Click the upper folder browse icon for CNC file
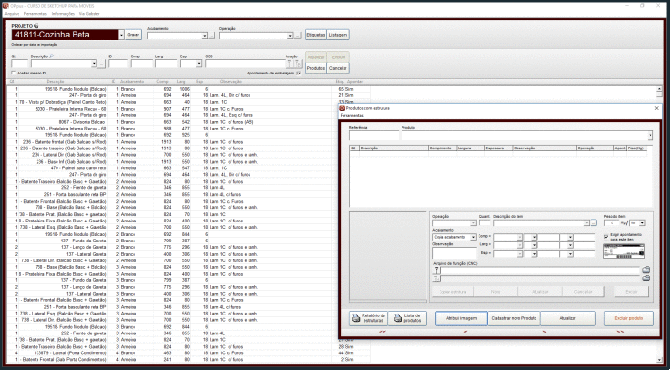 pyautogui.click(x=646, y=270)
